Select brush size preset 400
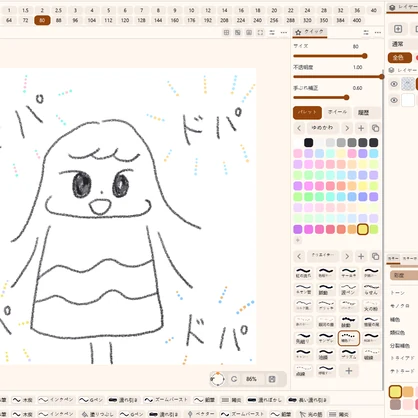The image size is (418, 418). [x=357, y=20]
